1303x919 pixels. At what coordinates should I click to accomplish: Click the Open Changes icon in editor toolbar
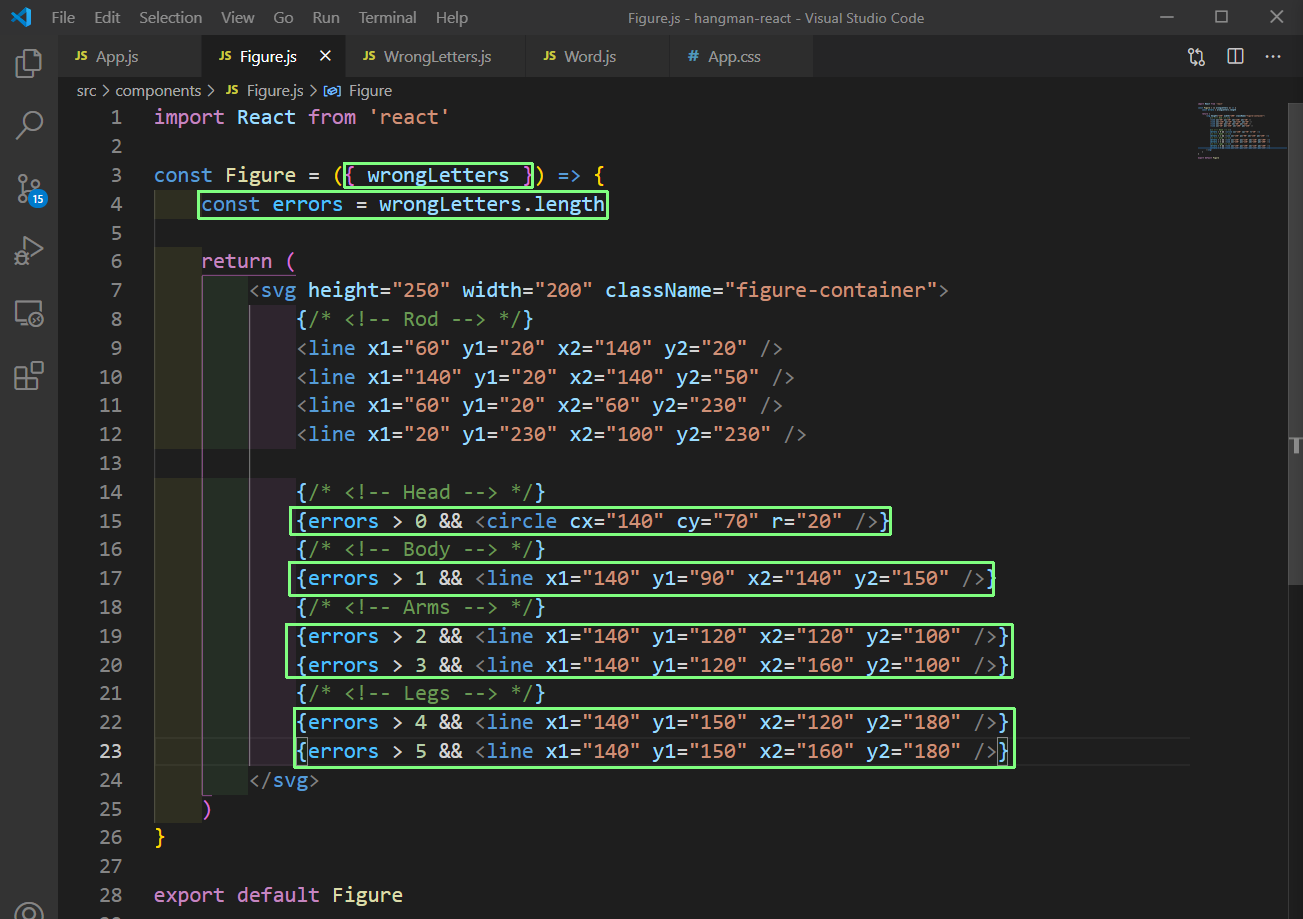(x=1196, y=57)
